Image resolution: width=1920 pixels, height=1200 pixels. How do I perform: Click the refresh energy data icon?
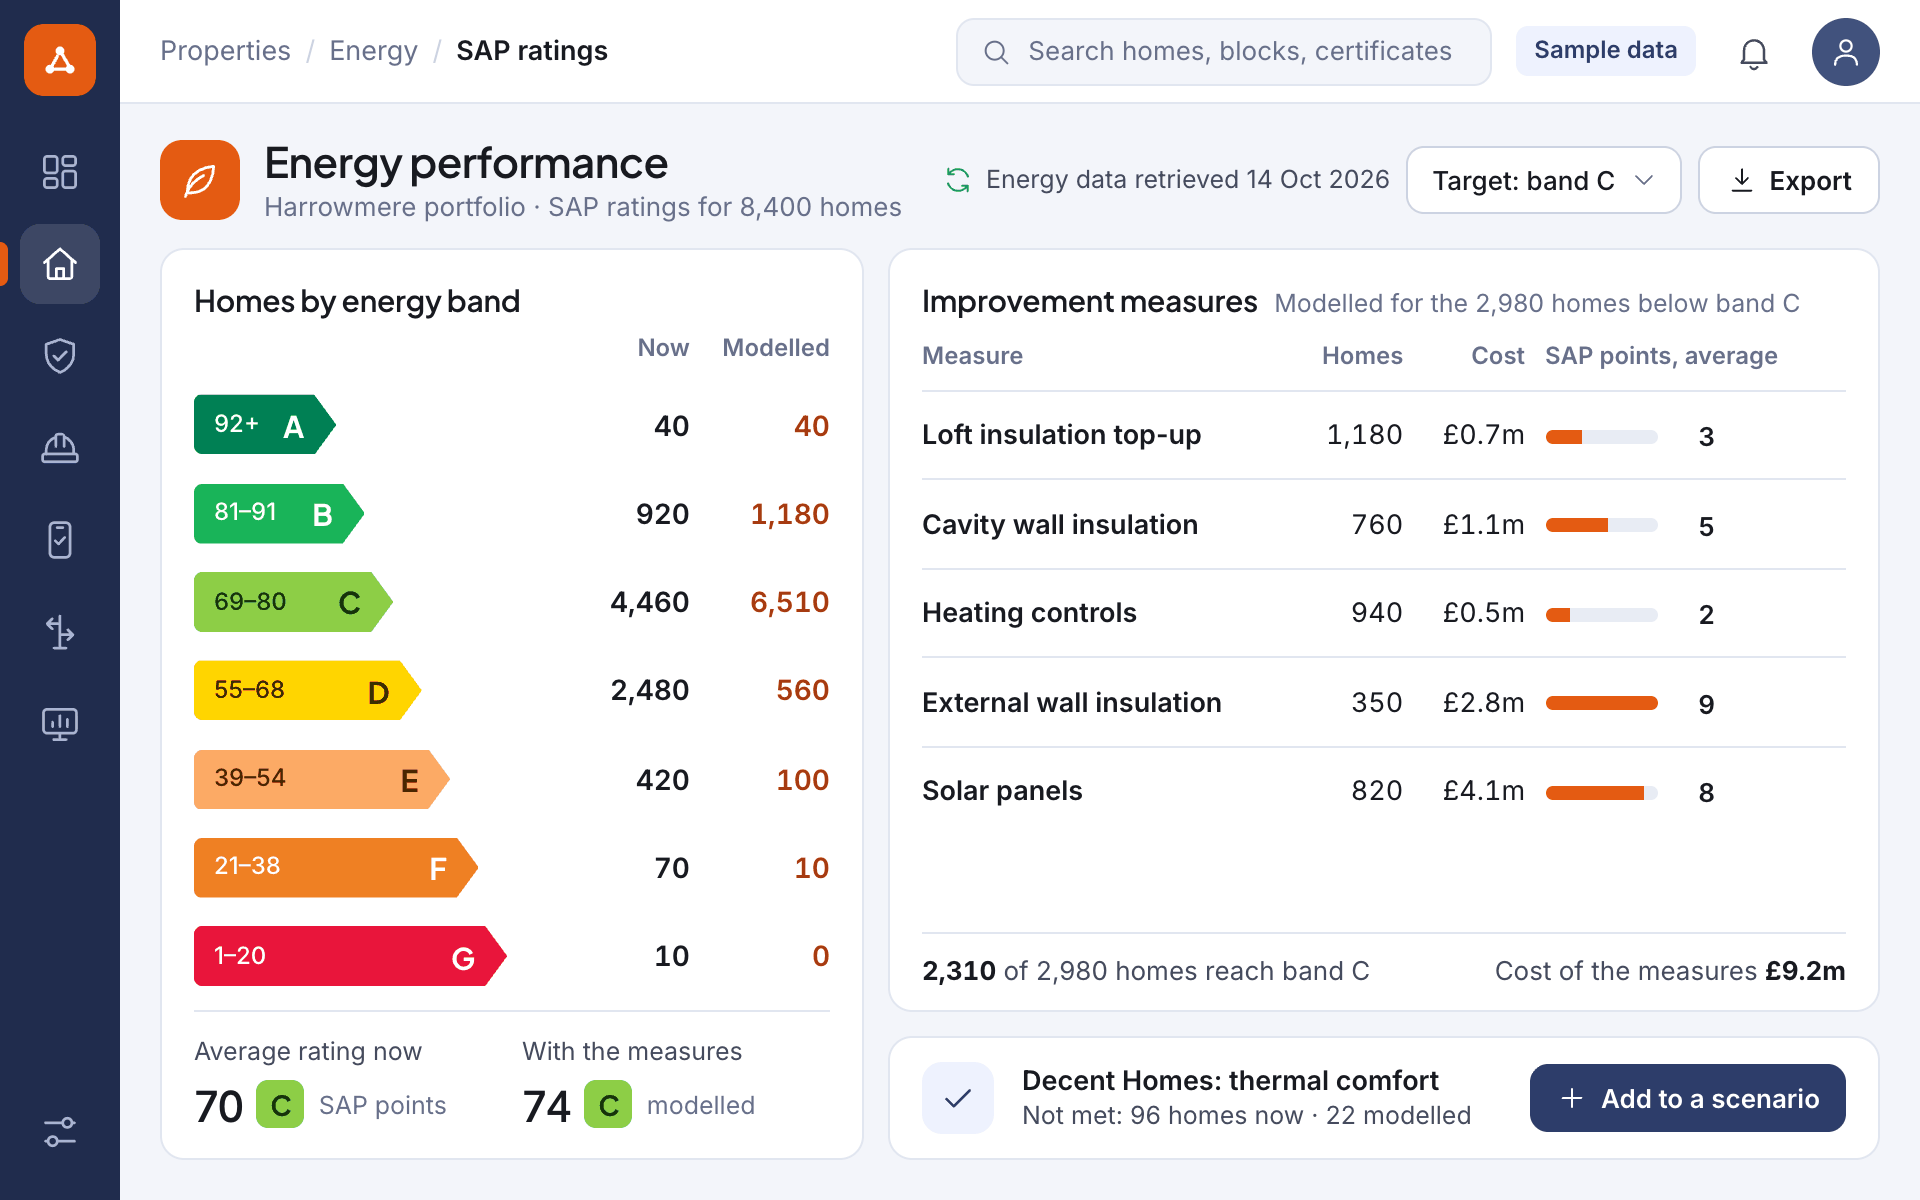[958, 180]
